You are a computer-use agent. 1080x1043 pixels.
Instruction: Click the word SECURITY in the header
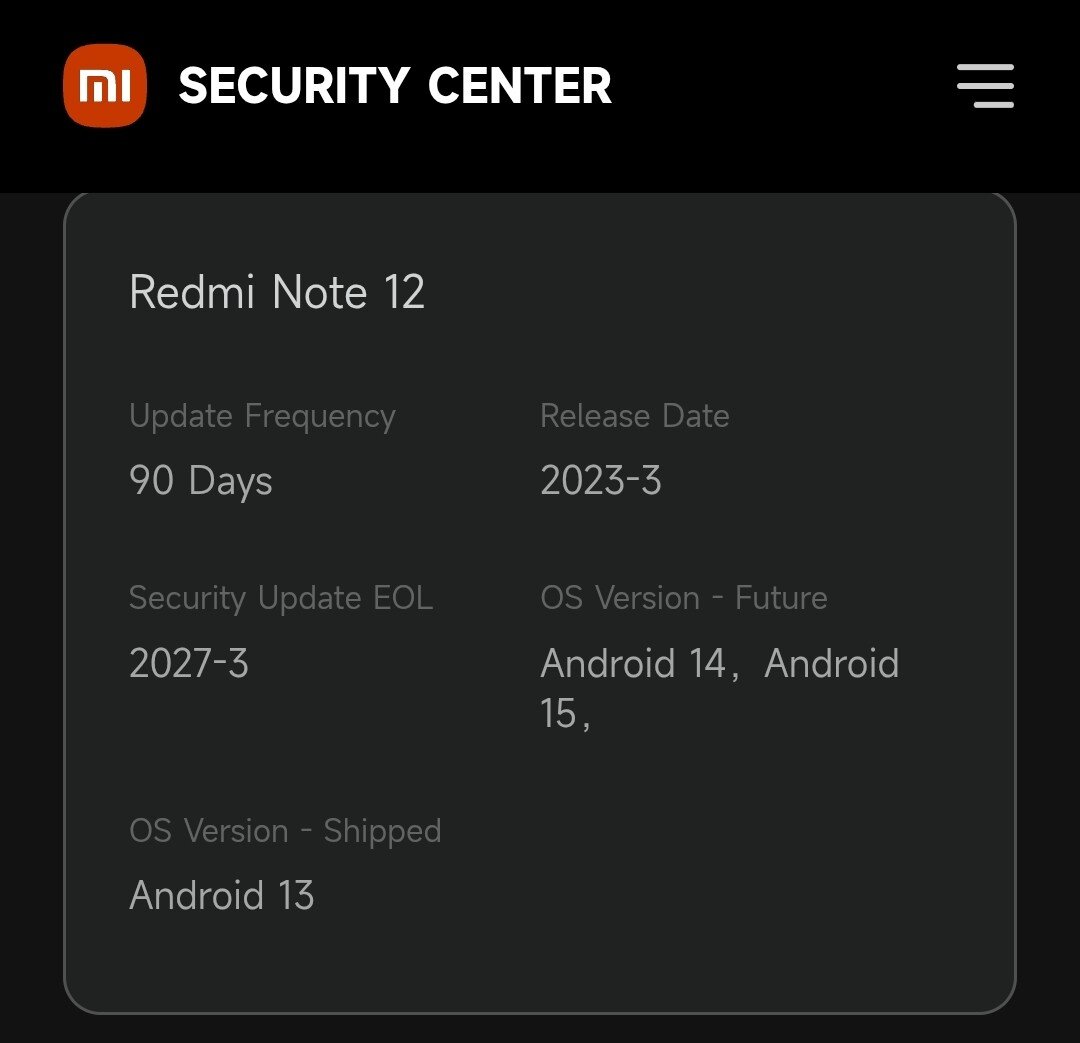pos(295,86)
